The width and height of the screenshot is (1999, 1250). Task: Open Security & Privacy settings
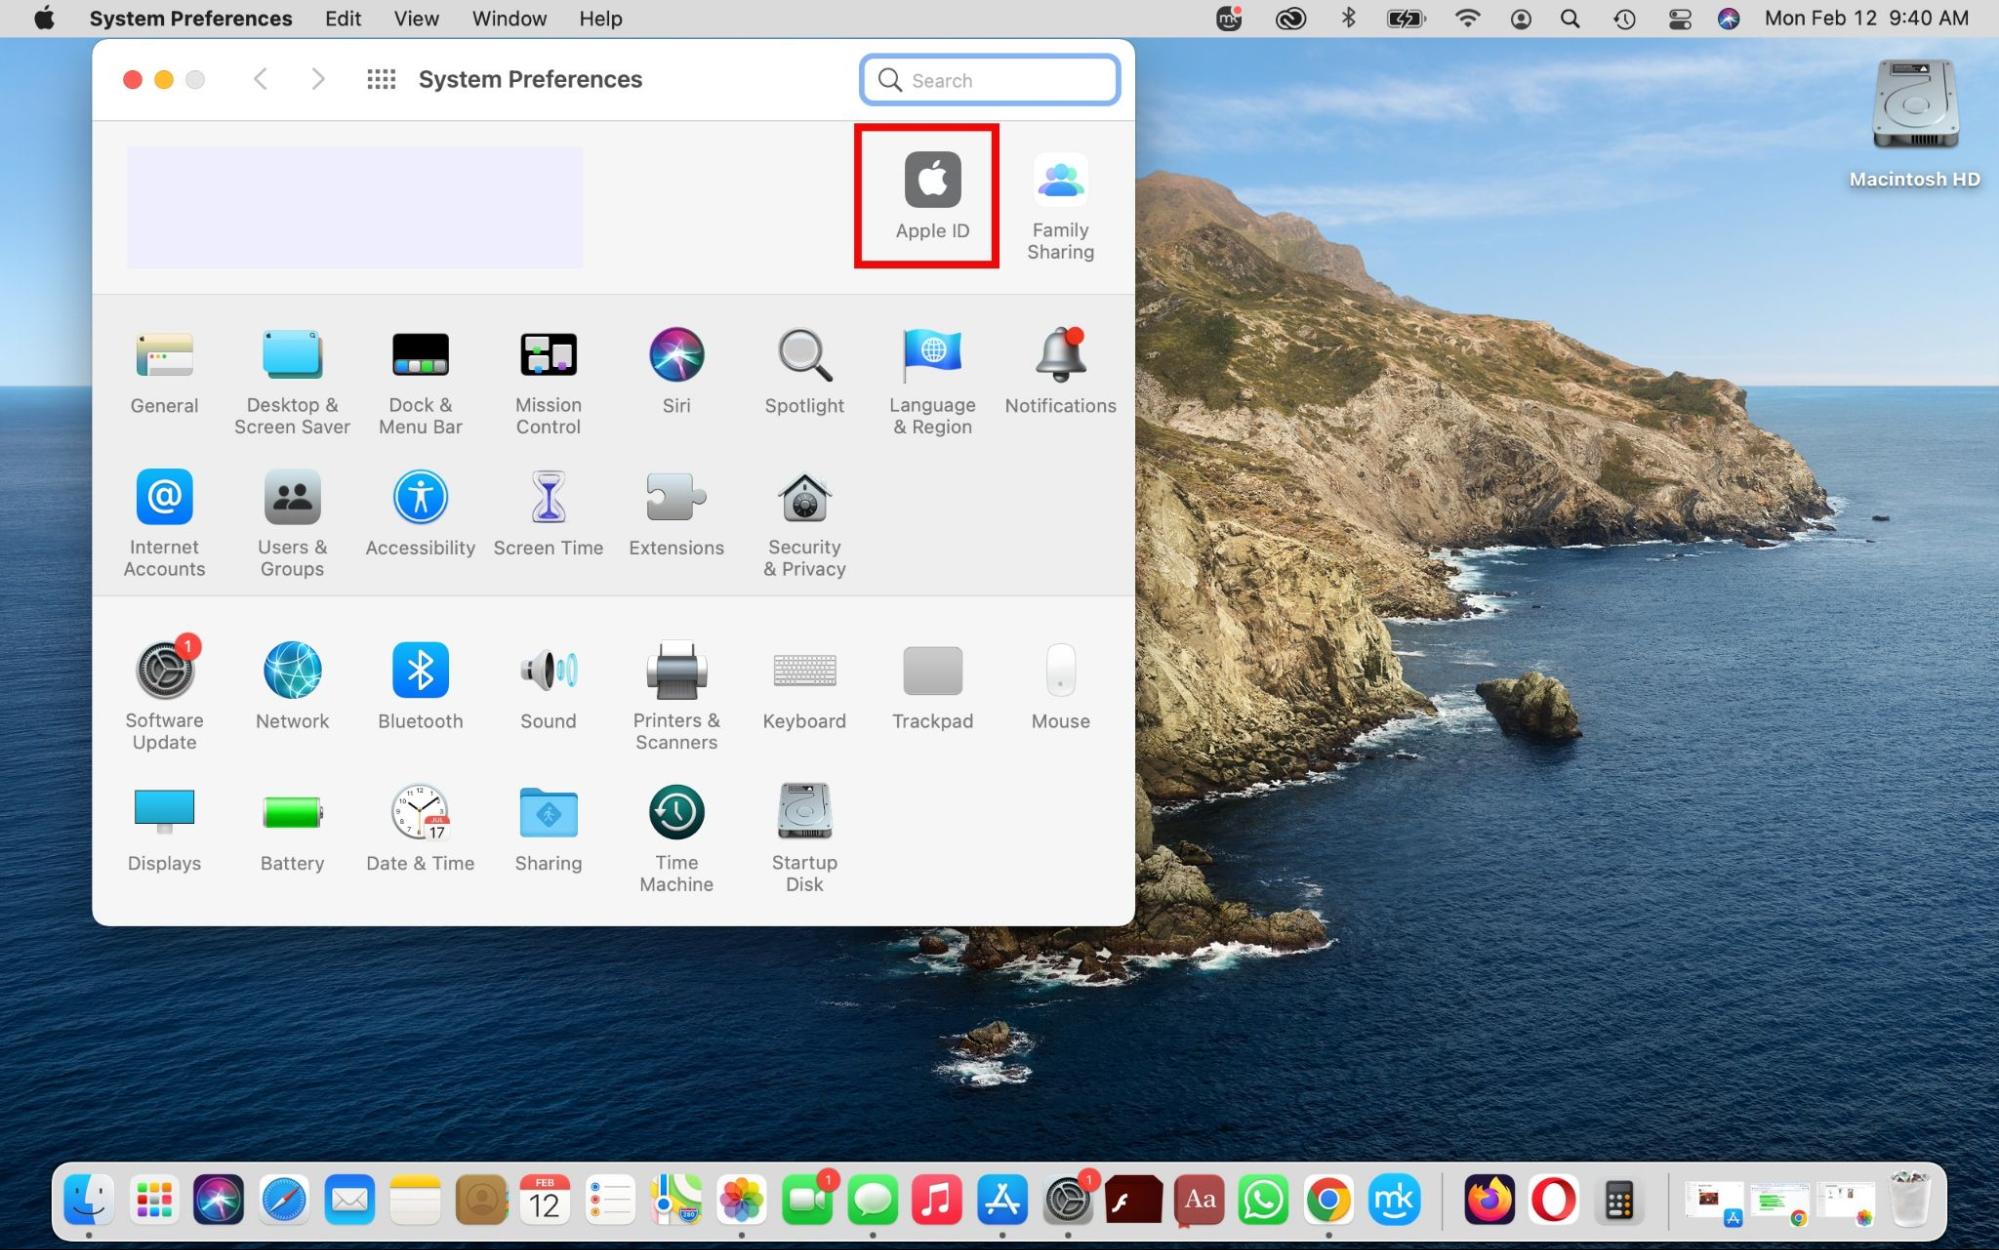click(x=804, y=524)
